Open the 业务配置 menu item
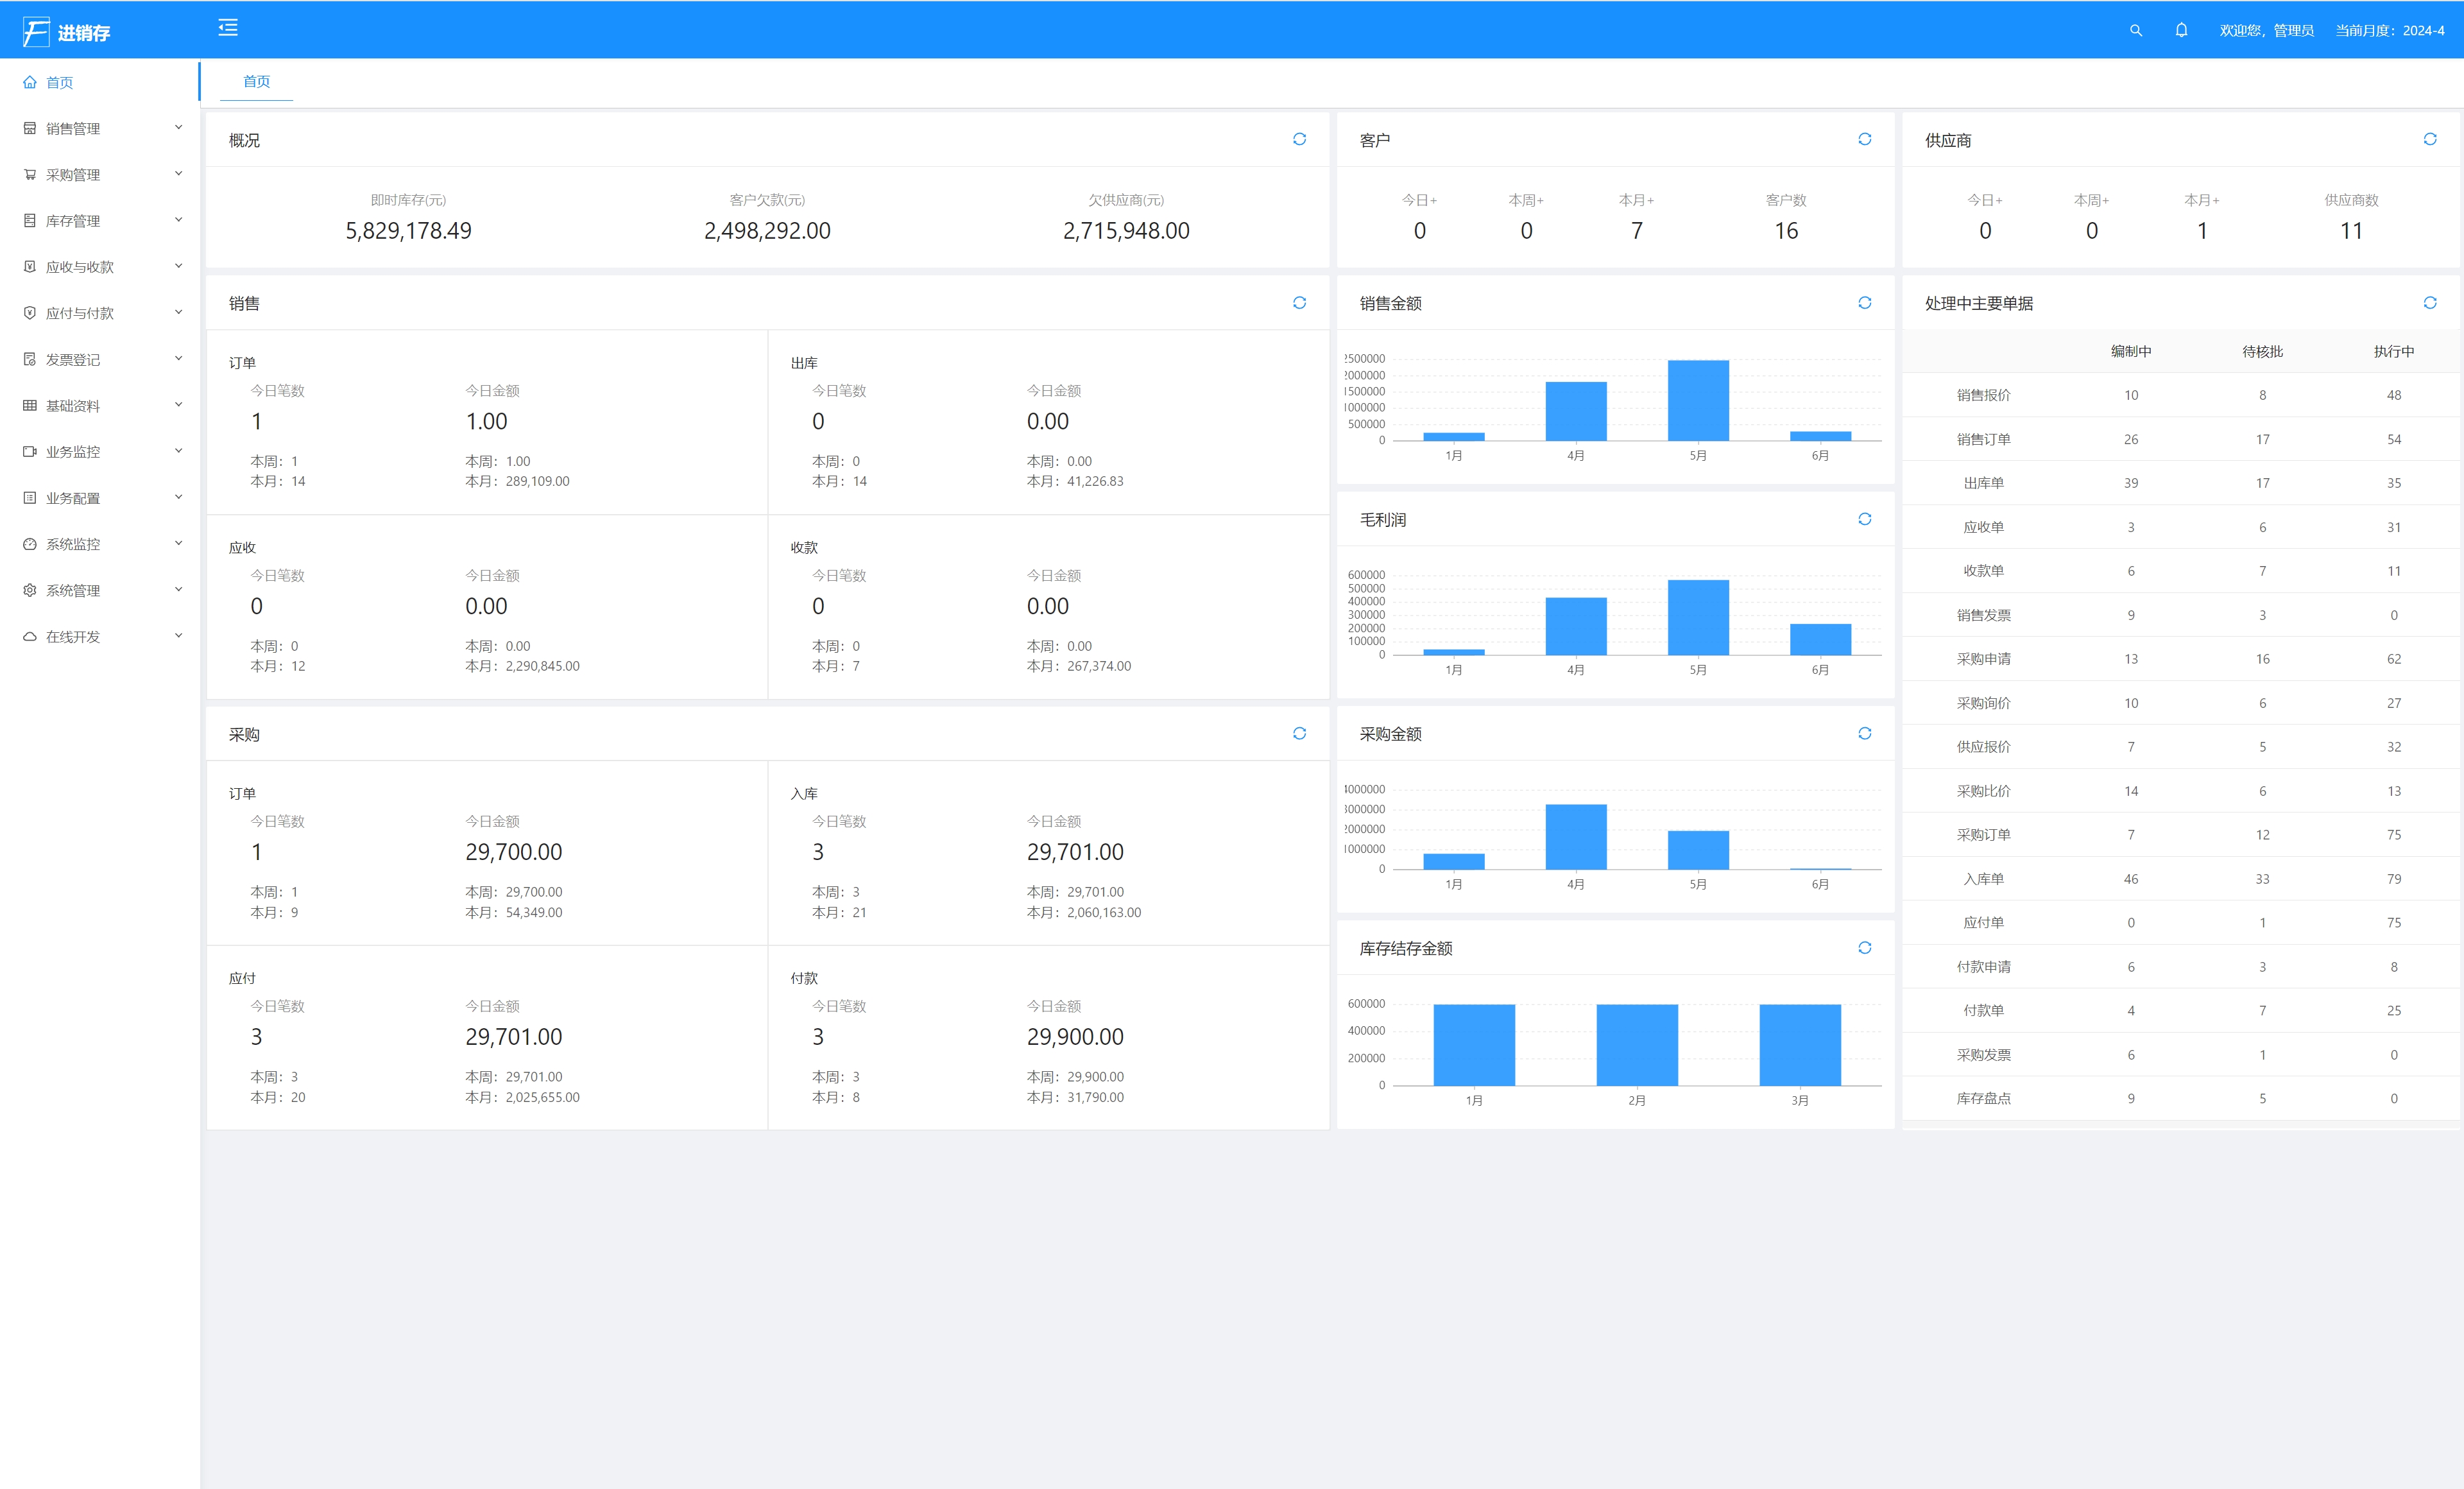Image resolution: width=2464 pixels, height=1489 pixels. (x=100, y=497)
